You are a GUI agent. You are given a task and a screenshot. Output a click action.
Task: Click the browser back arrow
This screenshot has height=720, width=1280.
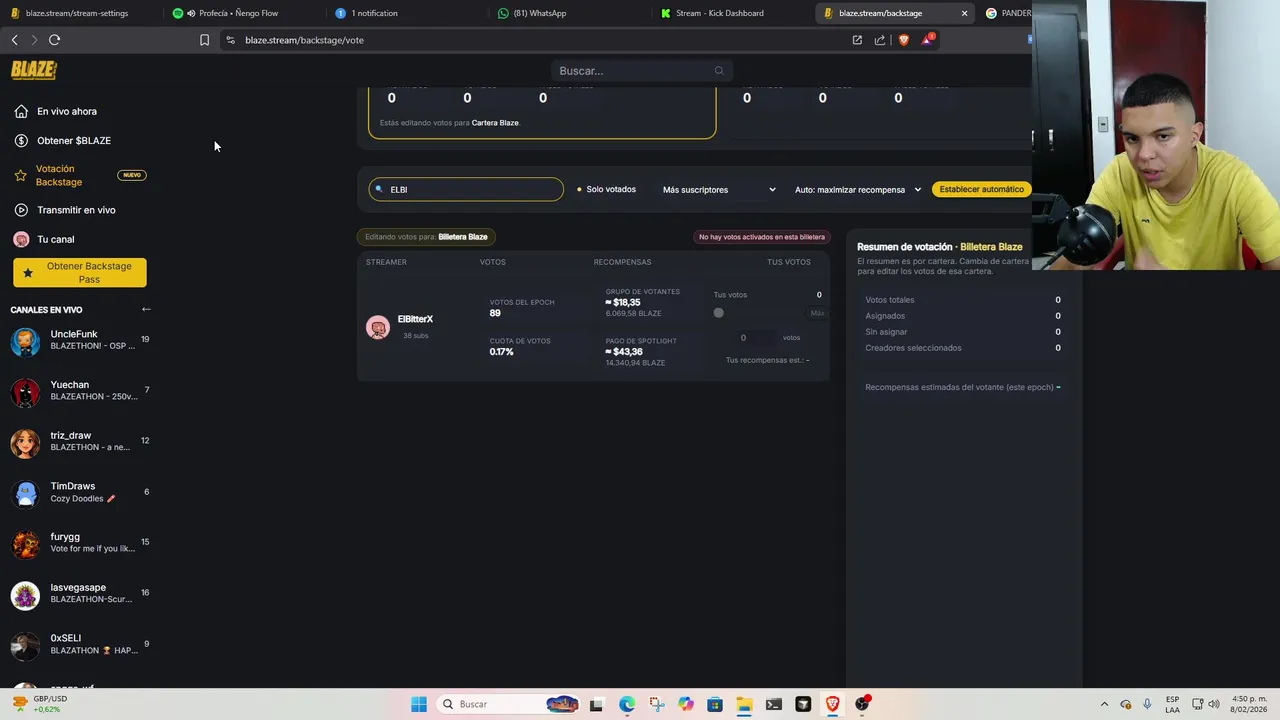(15, 40)
